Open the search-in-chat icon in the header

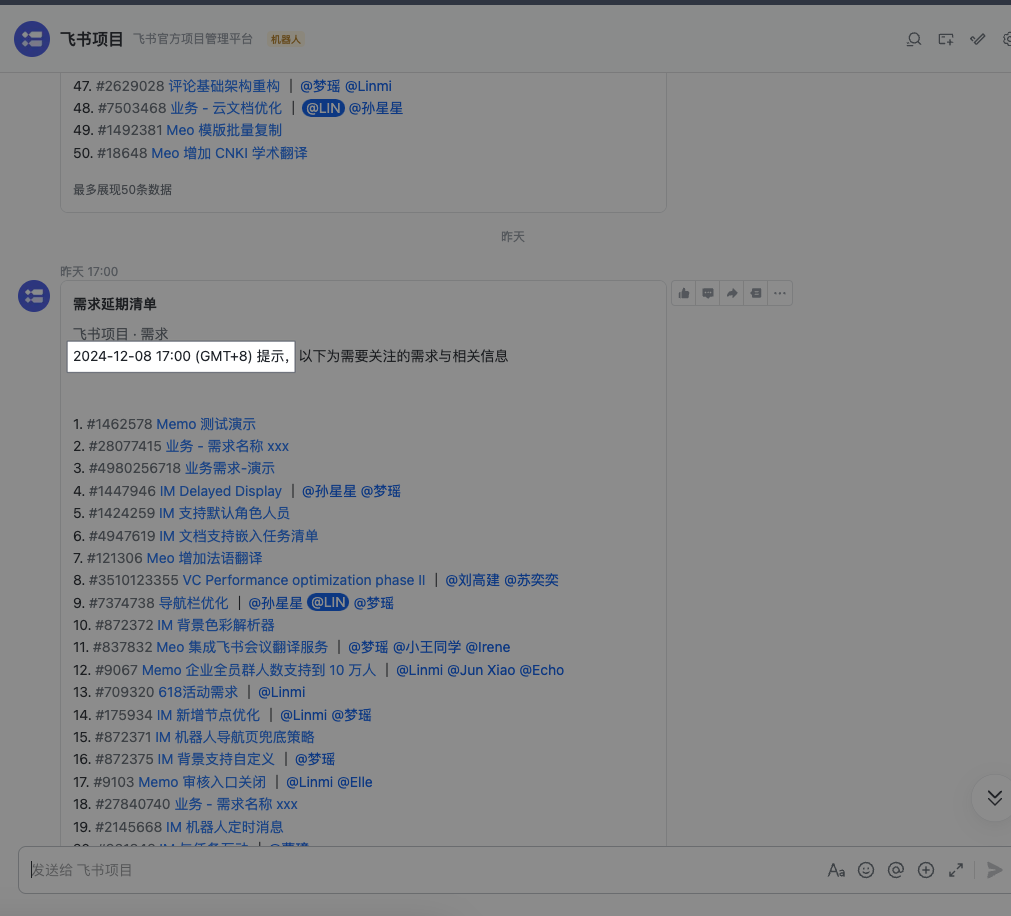tap(913, 39)
